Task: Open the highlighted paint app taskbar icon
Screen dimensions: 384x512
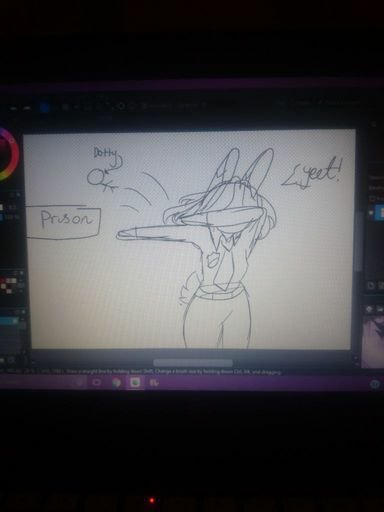Action: tap(135, 382)
